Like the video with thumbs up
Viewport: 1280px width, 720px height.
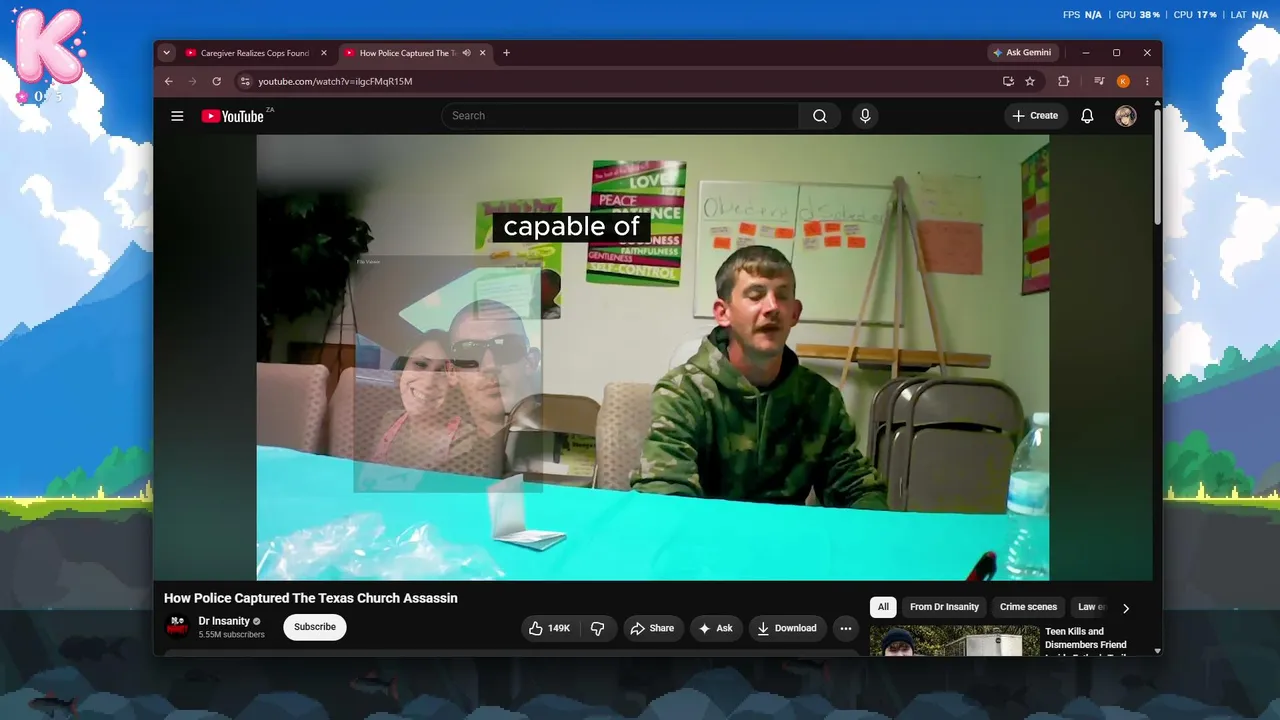click(549, 628)
